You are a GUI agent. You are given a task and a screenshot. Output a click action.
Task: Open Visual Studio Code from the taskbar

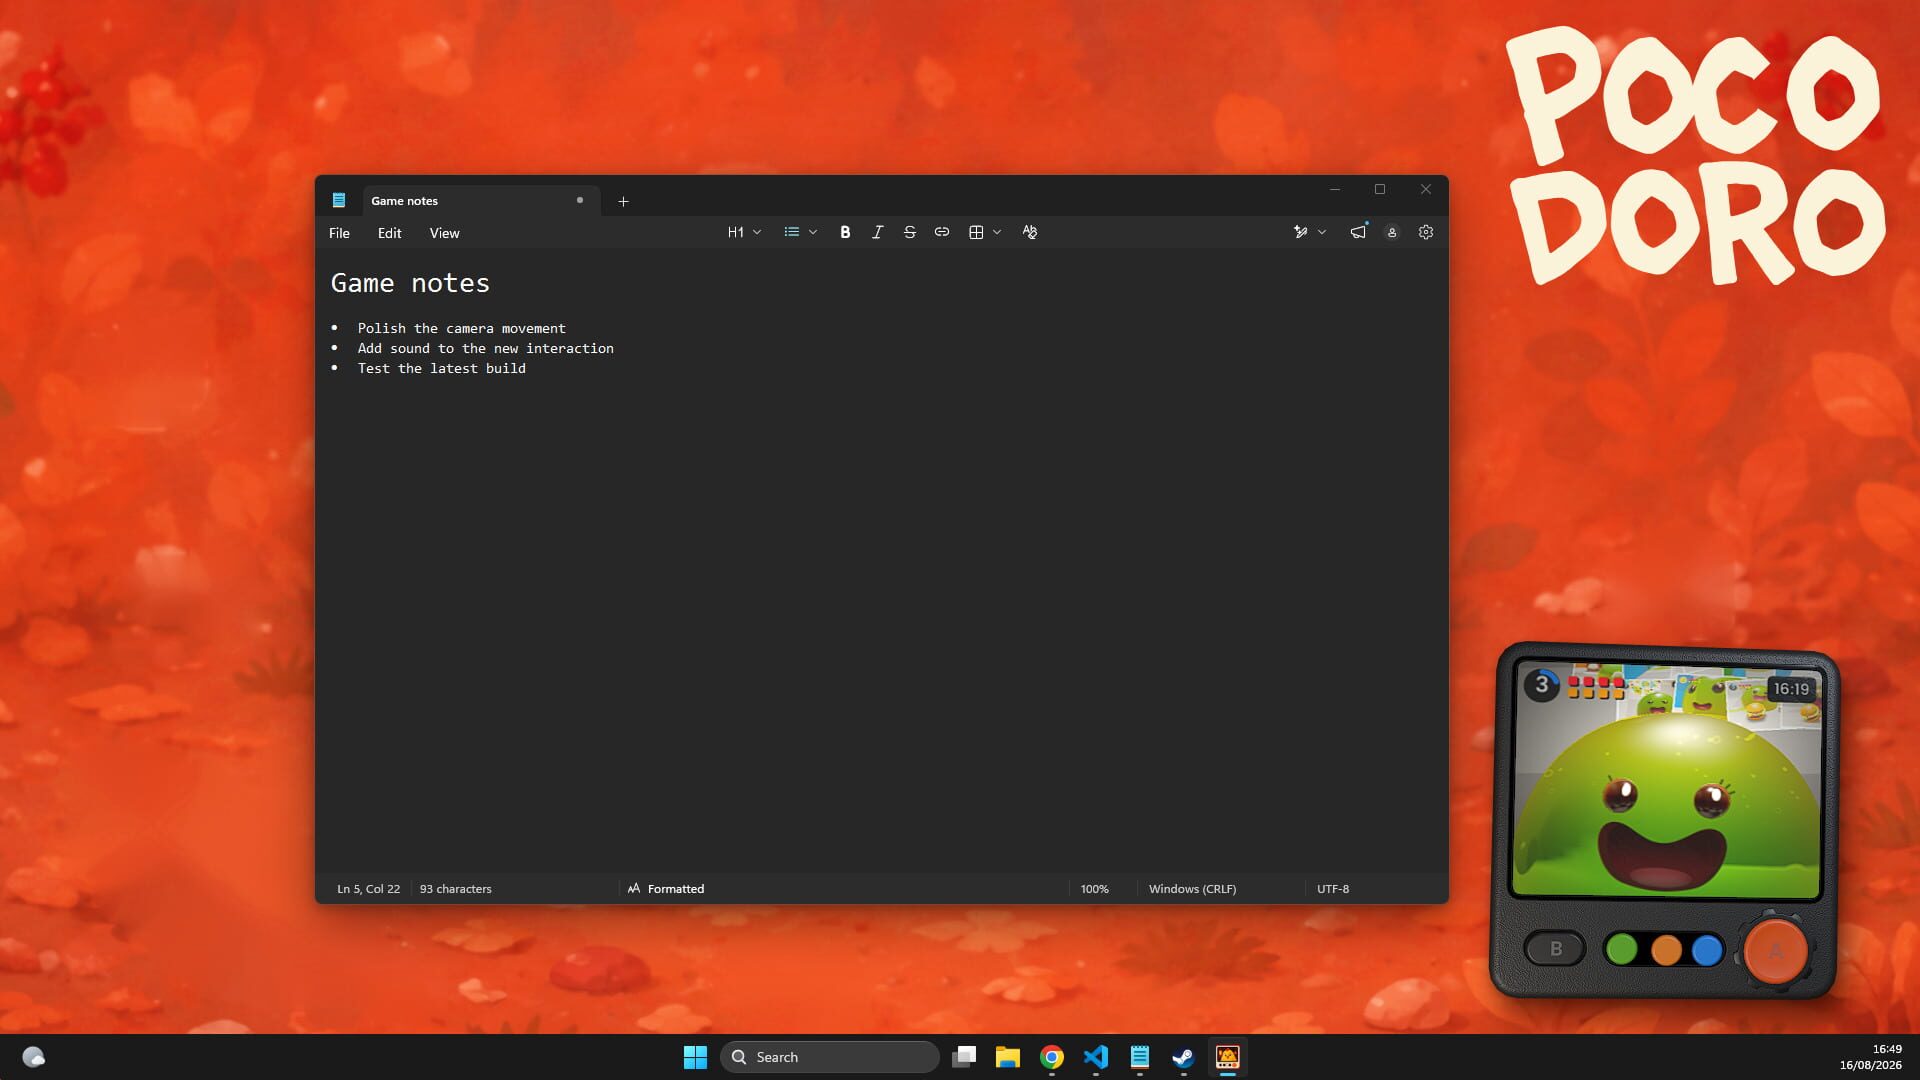pos(1095,1057)
